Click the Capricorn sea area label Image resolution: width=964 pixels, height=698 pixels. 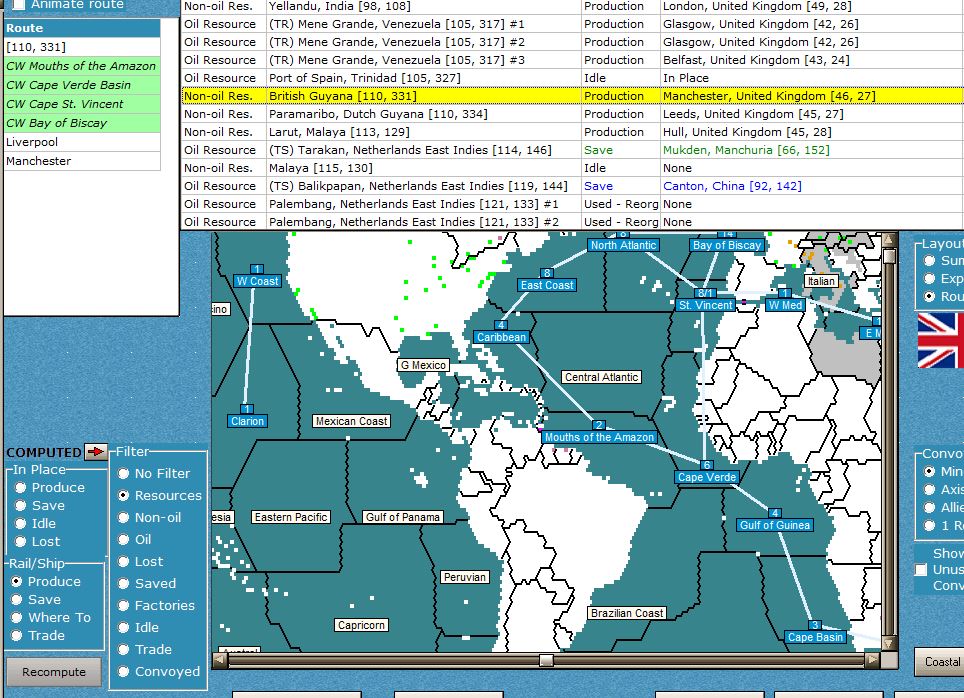tap(361, 625)
